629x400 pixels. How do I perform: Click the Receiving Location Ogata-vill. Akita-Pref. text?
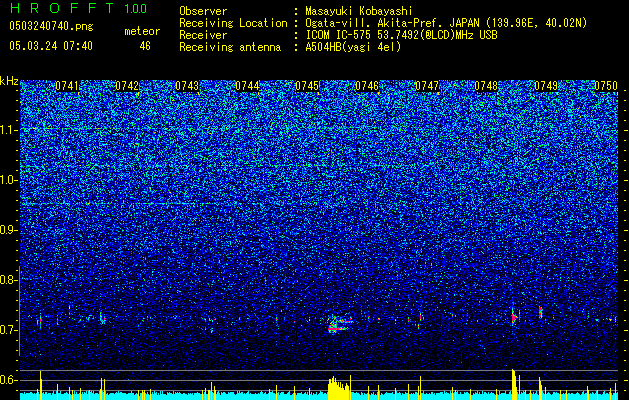coord(445,23)
